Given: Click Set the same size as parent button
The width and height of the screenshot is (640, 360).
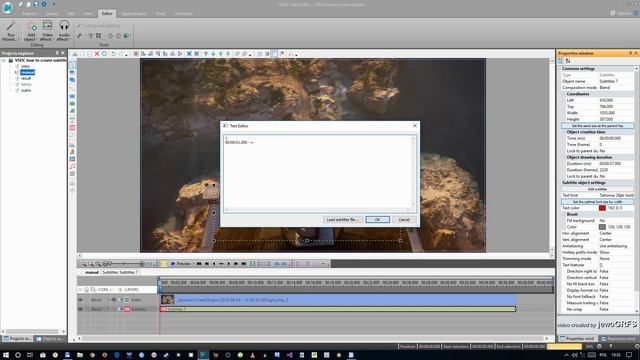Looking at the screenshot, I should (x=597, y=126).
